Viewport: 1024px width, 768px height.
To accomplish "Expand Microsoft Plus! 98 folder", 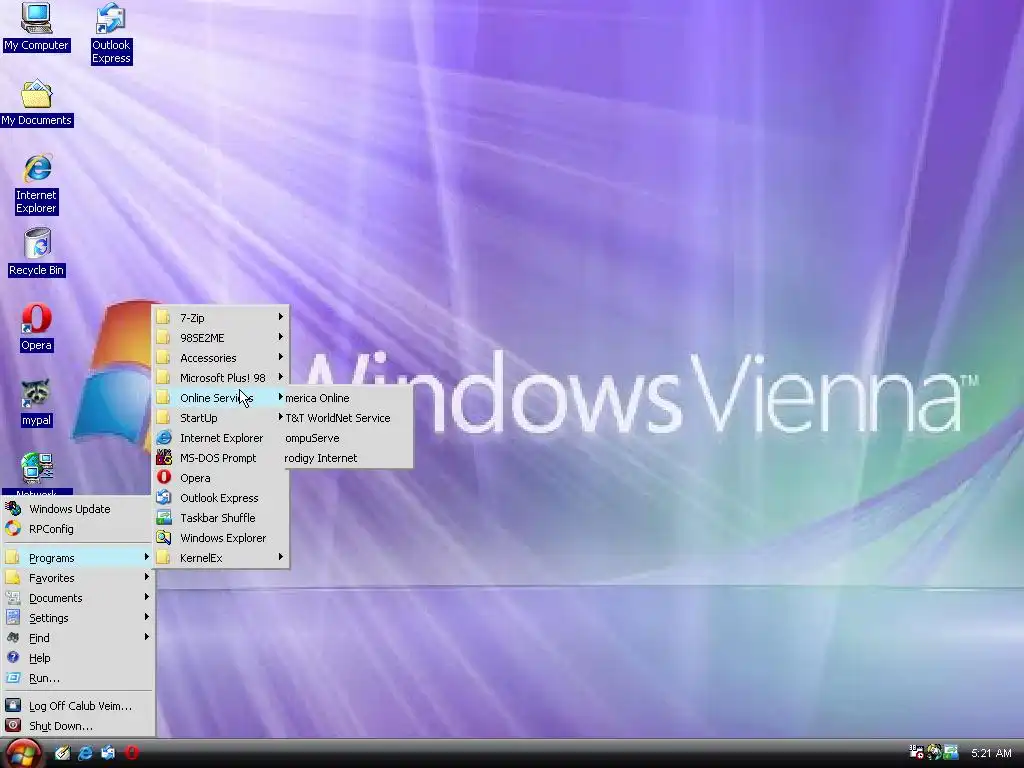I will coord(221,378).
